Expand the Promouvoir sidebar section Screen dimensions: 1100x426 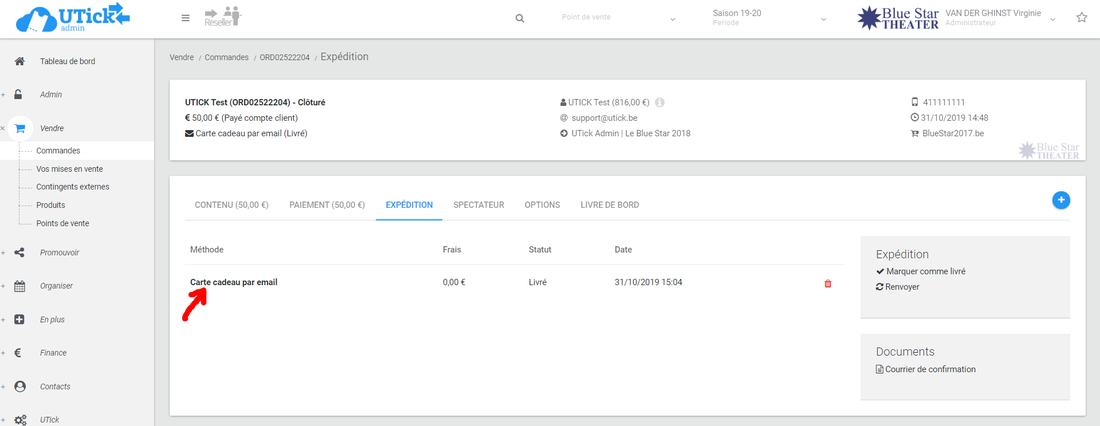coord(59,252)
